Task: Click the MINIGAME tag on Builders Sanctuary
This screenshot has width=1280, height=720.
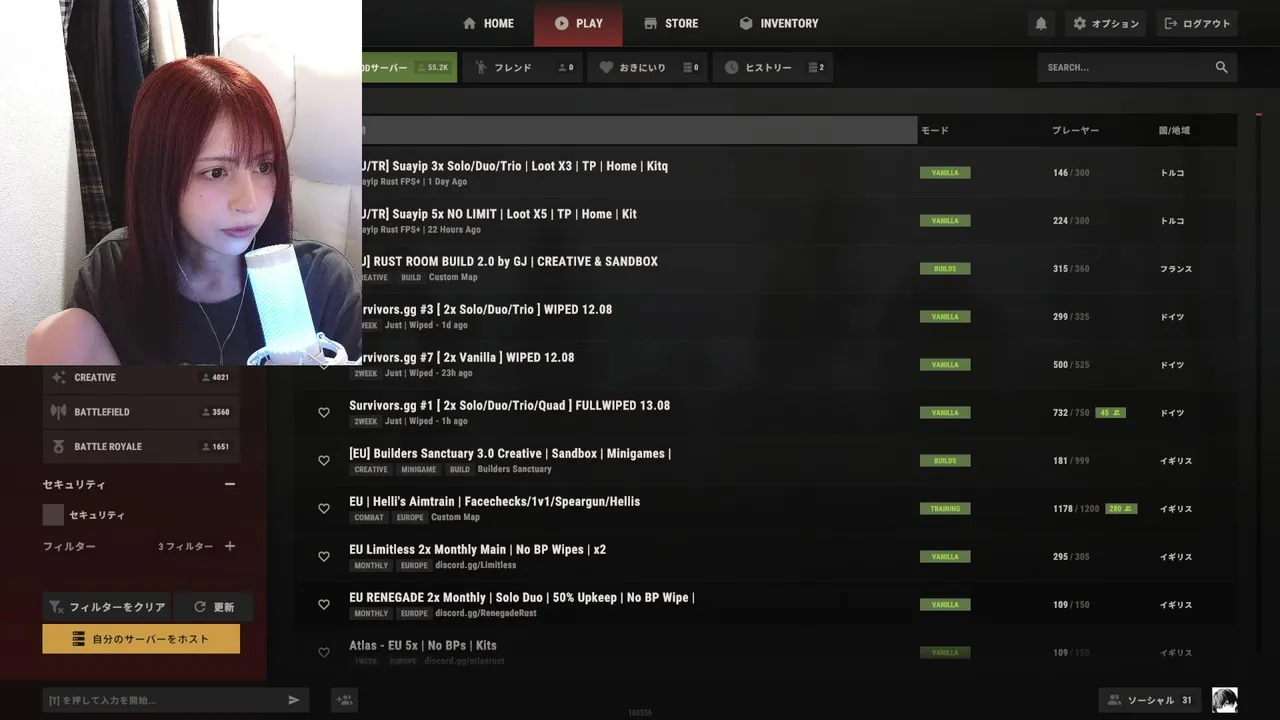Action: pyautogui.click(x=419, y=469)
